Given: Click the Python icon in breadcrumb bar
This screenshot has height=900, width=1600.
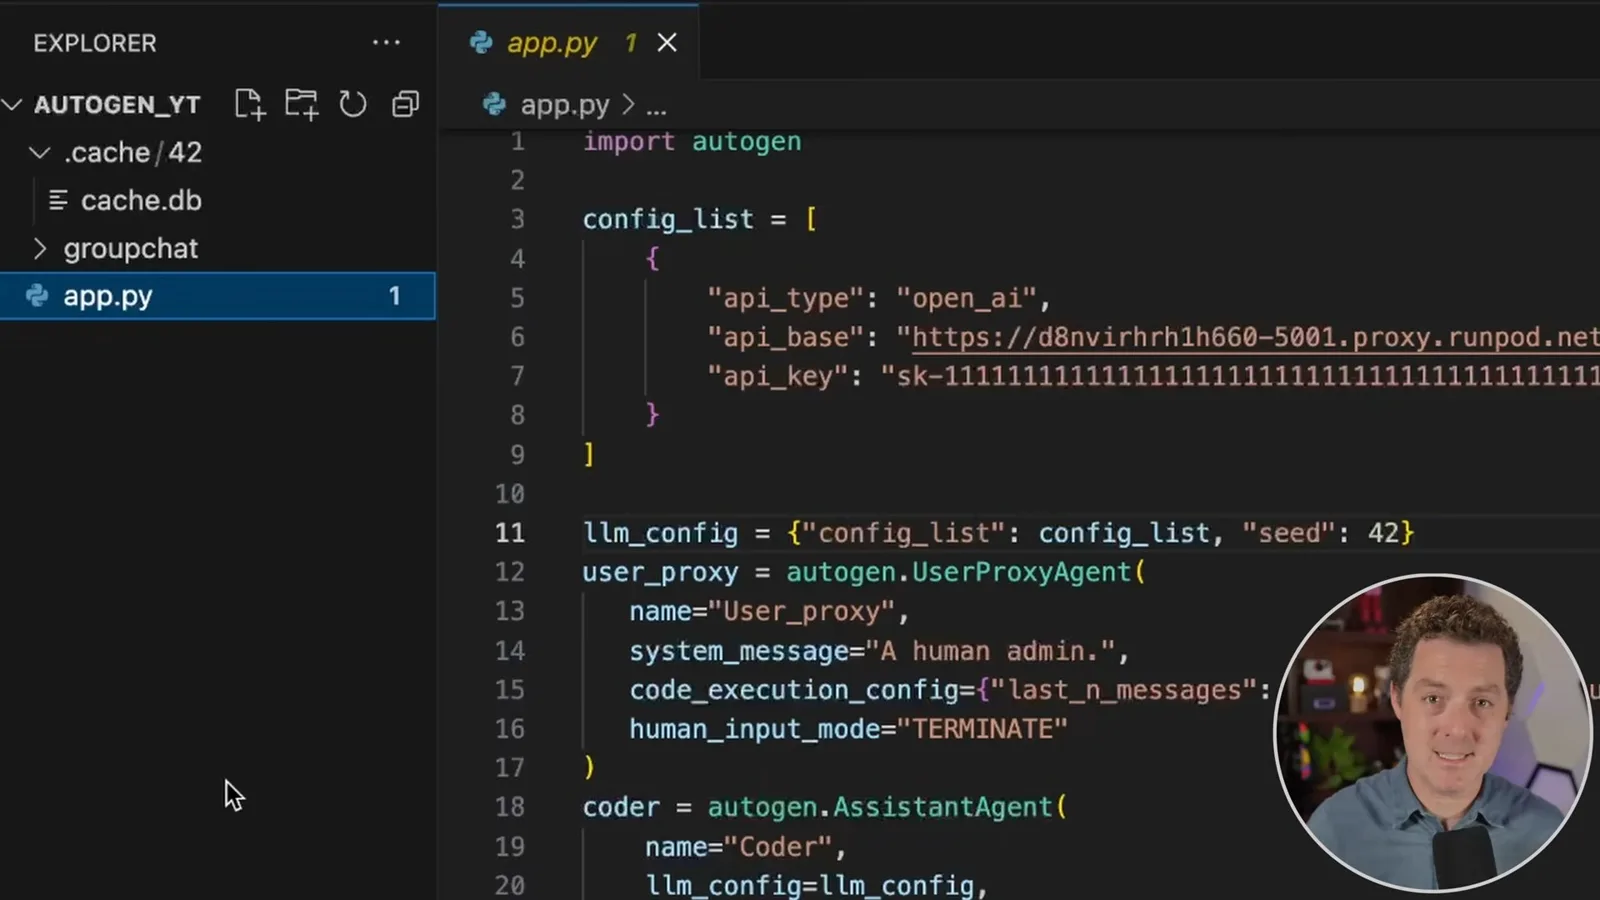Looking at the screenshot, I should point(494,104).
